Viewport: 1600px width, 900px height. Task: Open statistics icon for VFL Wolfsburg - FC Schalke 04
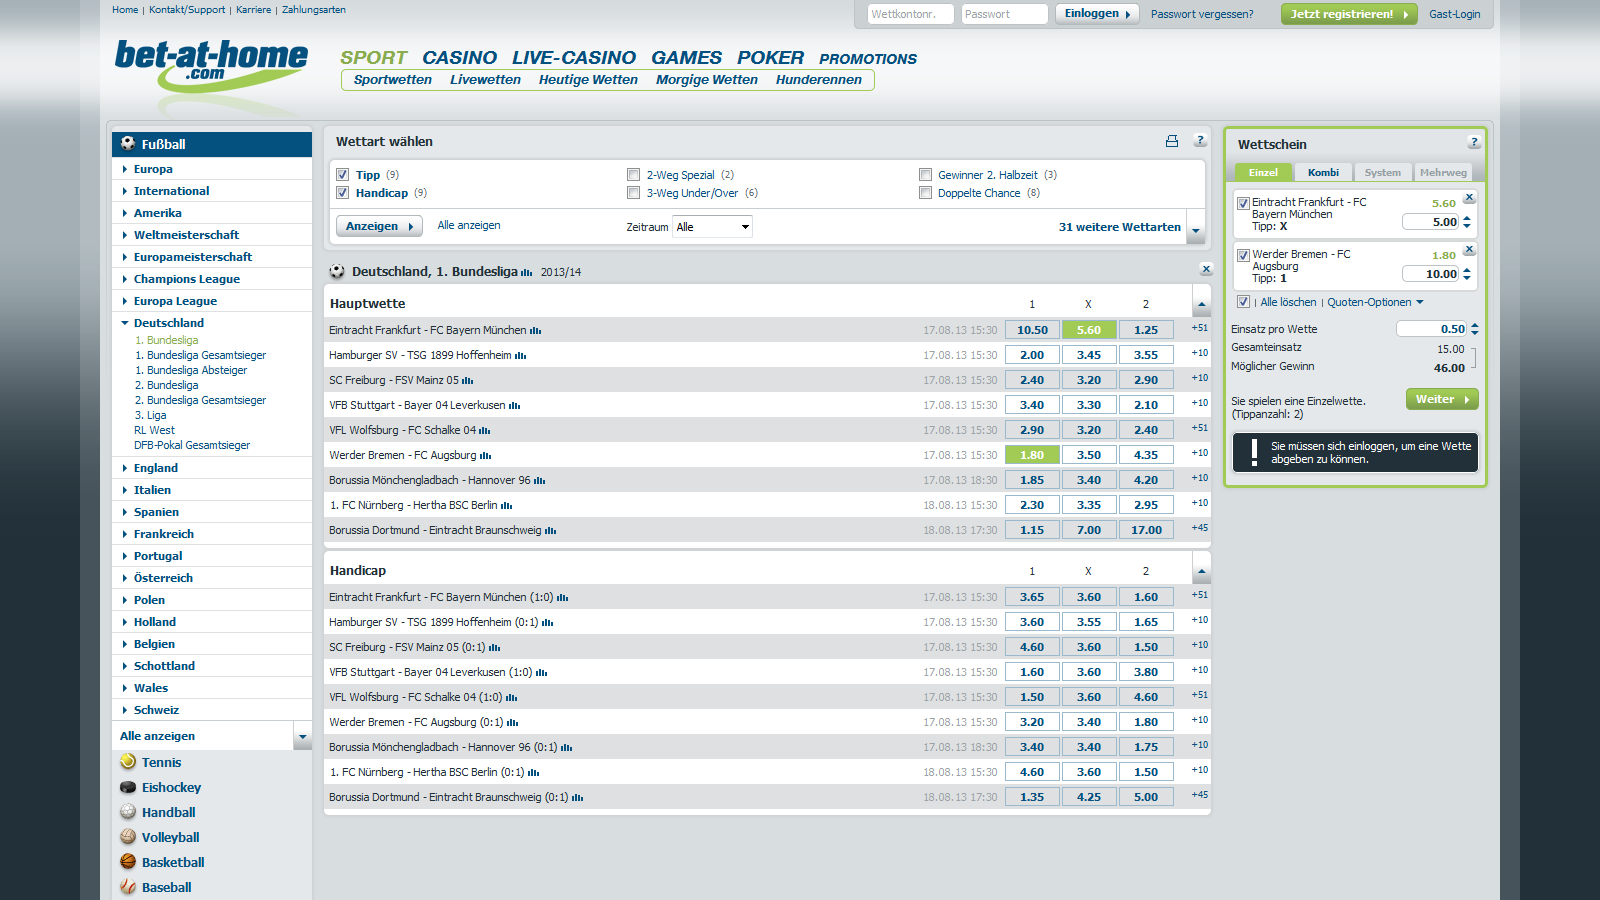485,431
